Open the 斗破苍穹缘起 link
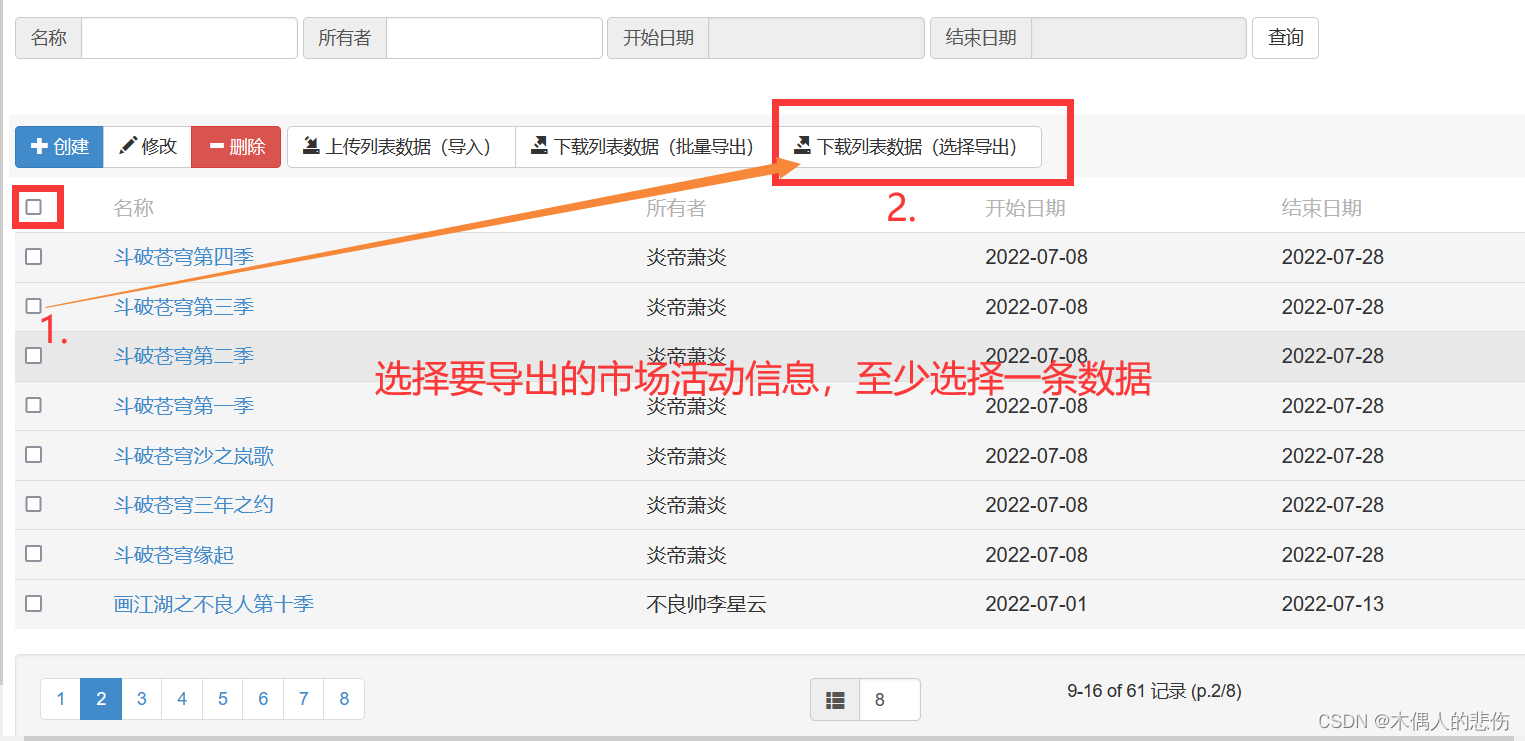This screenshot has height=741, width=1525. coord(174,555)
